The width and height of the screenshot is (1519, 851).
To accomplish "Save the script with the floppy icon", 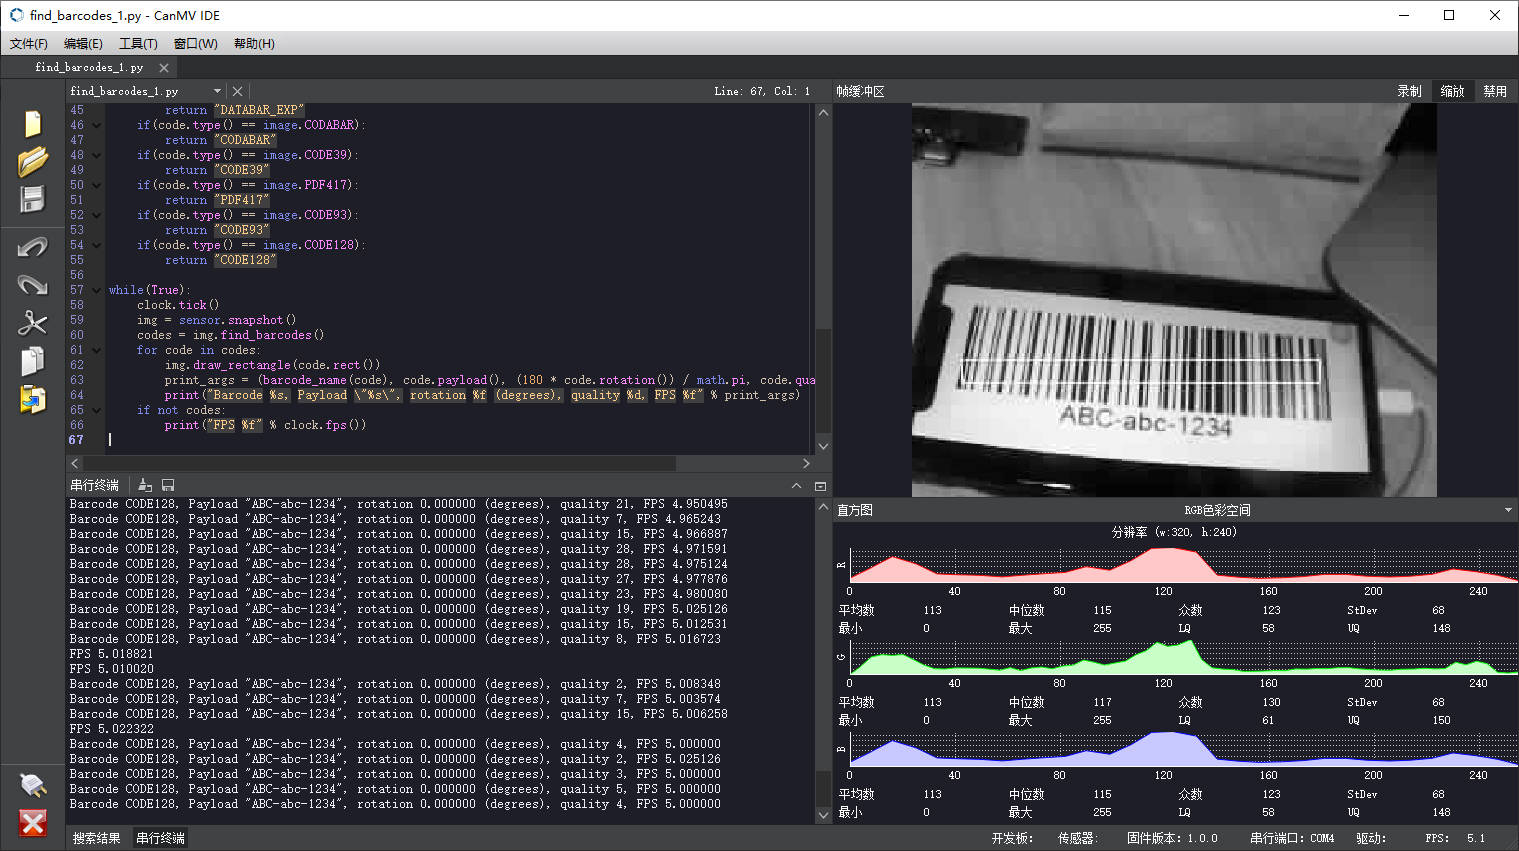I will click(33, 199).
